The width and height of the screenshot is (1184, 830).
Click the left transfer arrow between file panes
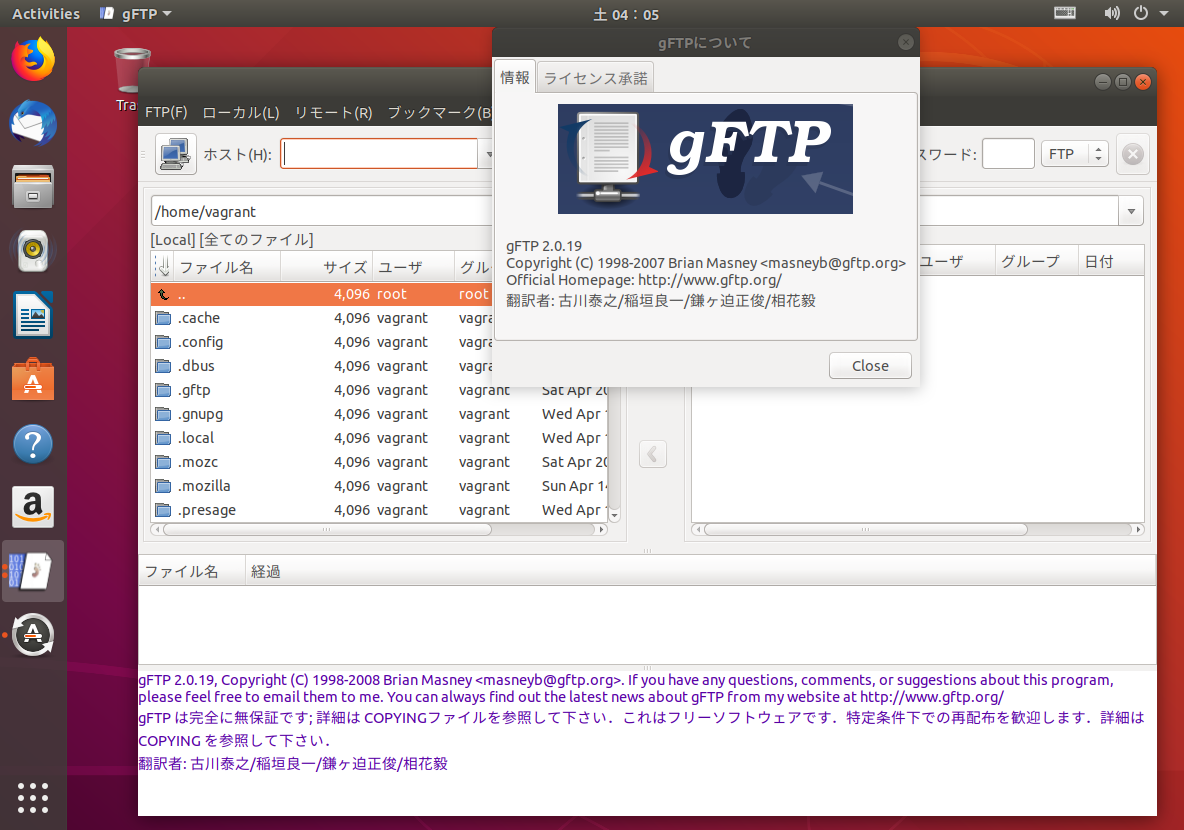[x=652, y=454]
